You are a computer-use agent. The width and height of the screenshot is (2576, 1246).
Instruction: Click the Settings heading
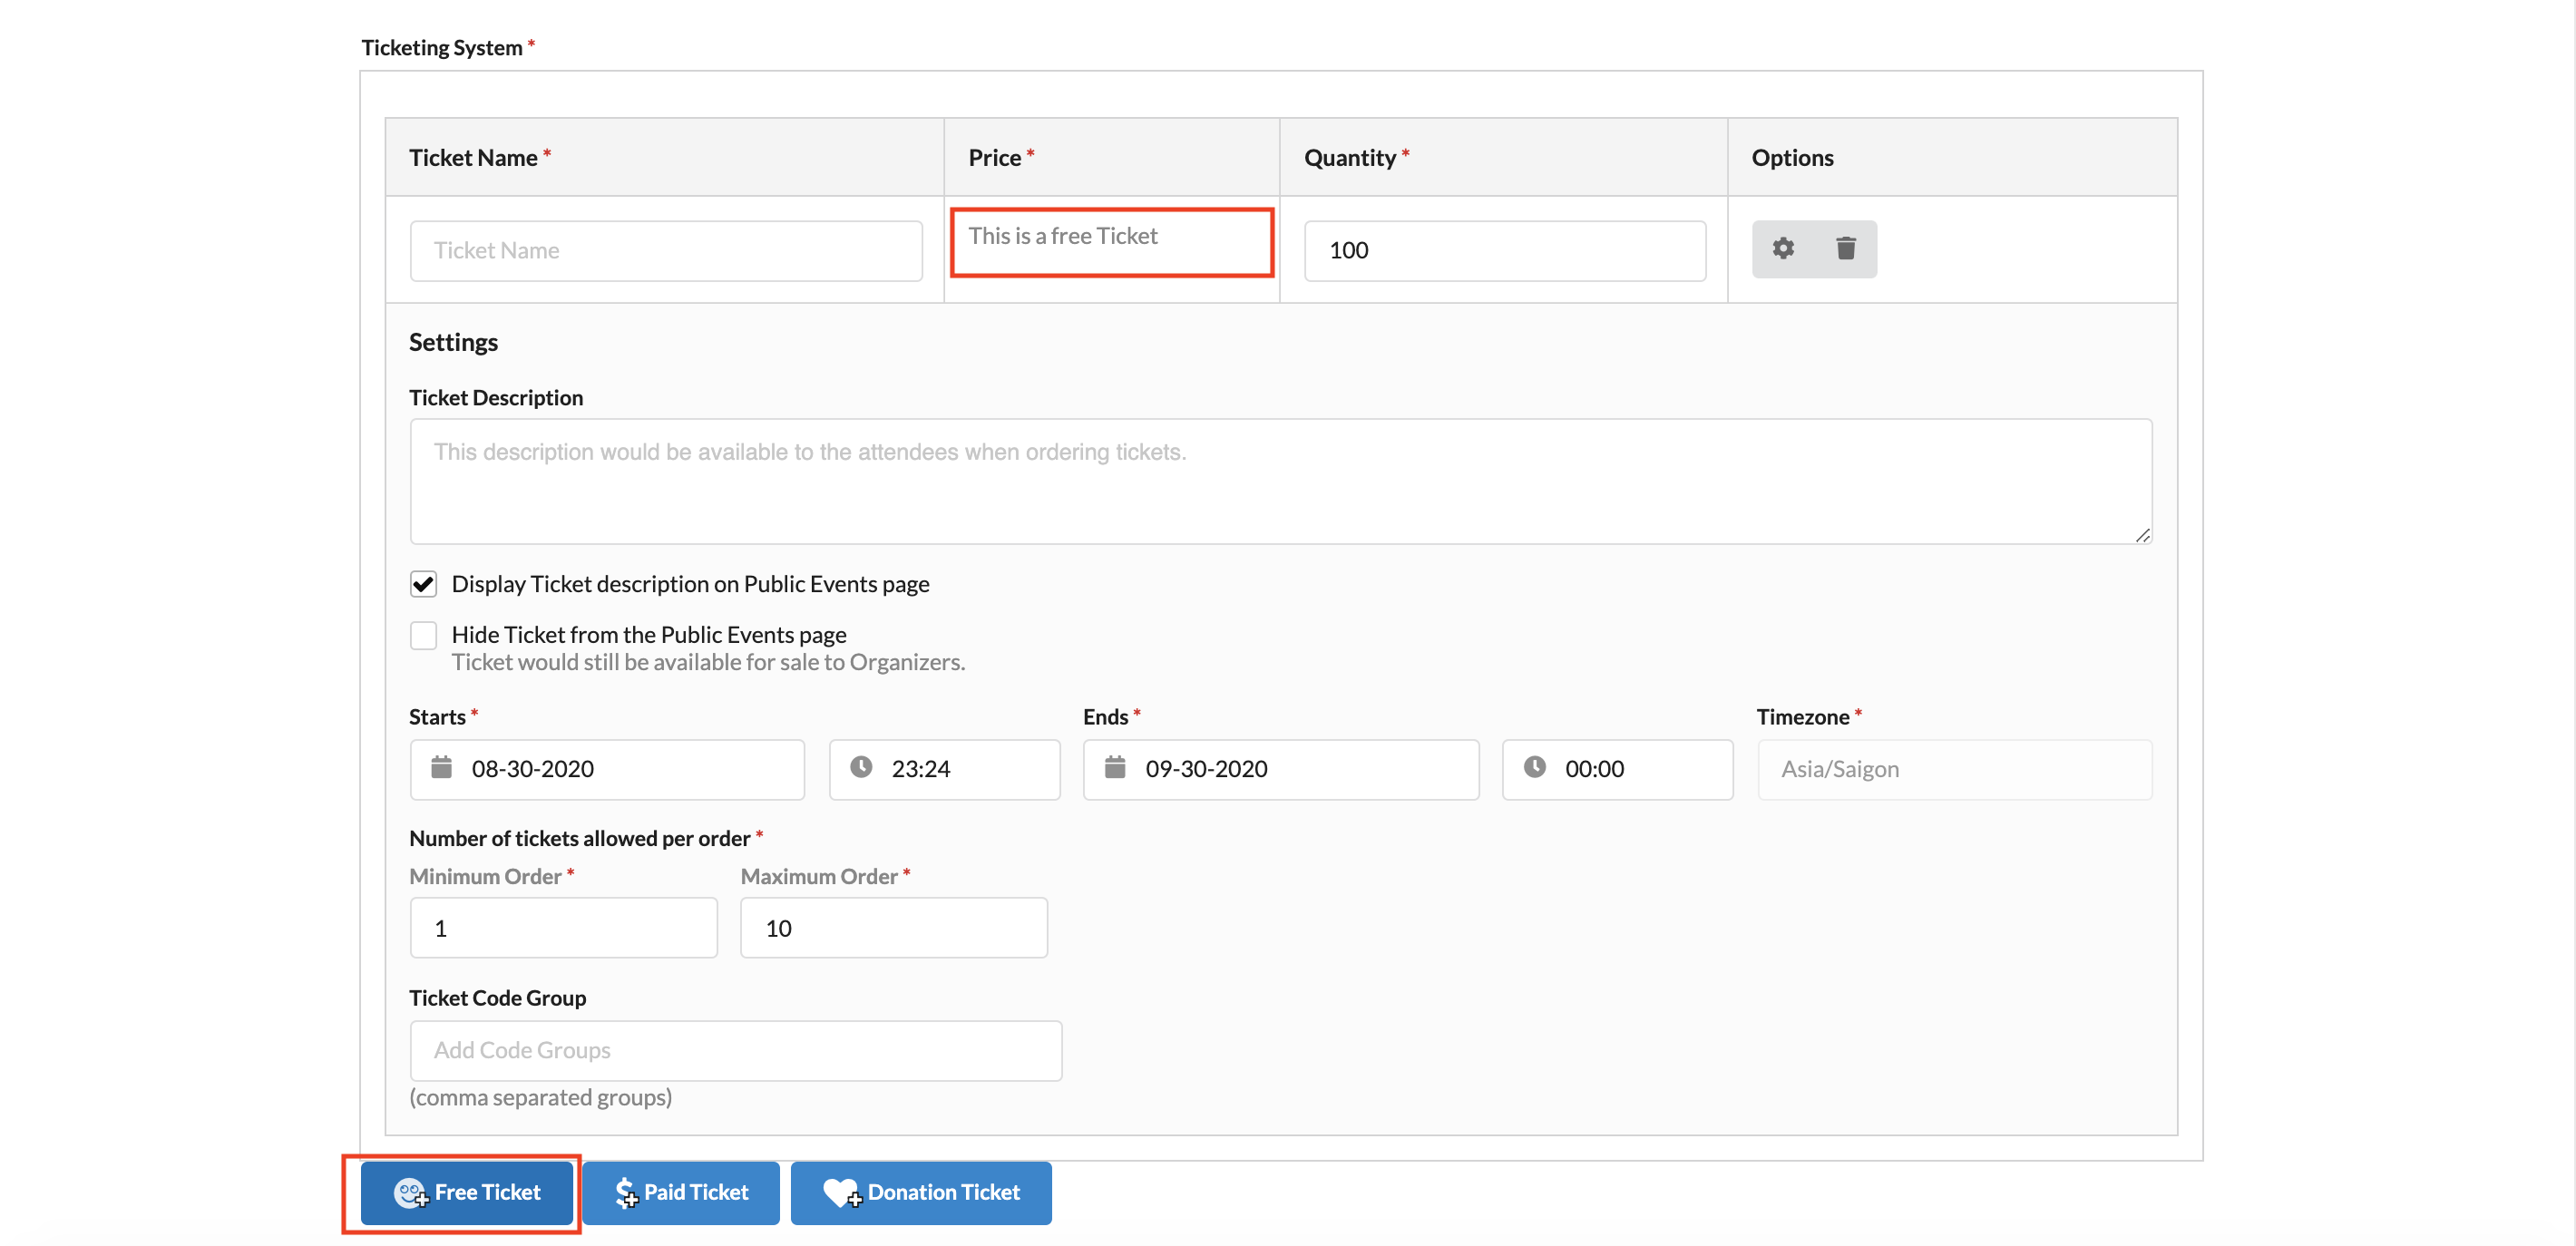coord(453,342)
